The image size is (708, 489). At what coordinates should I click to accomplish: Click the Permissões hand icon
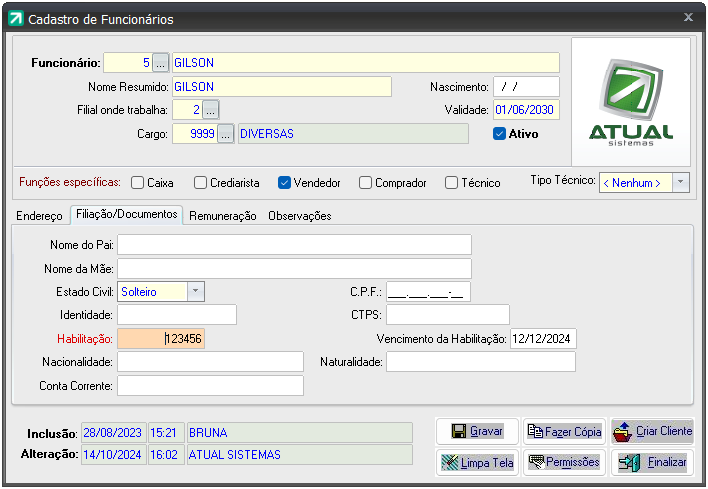536,461
